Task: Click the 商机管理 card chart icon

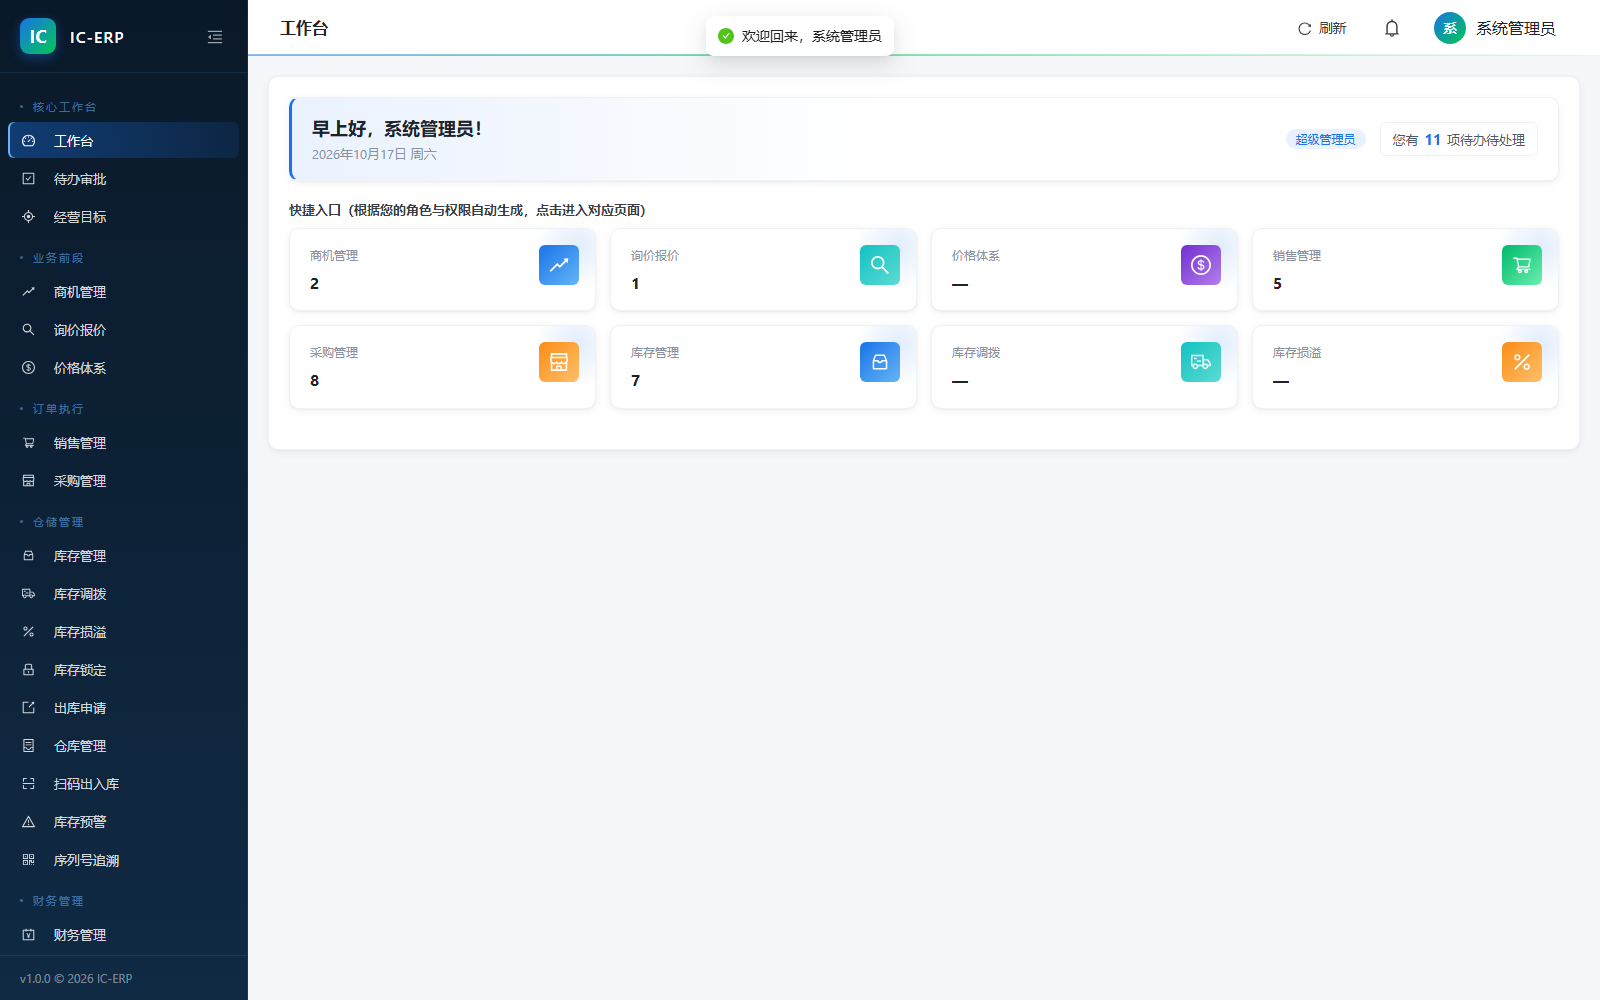Action: 559,265
